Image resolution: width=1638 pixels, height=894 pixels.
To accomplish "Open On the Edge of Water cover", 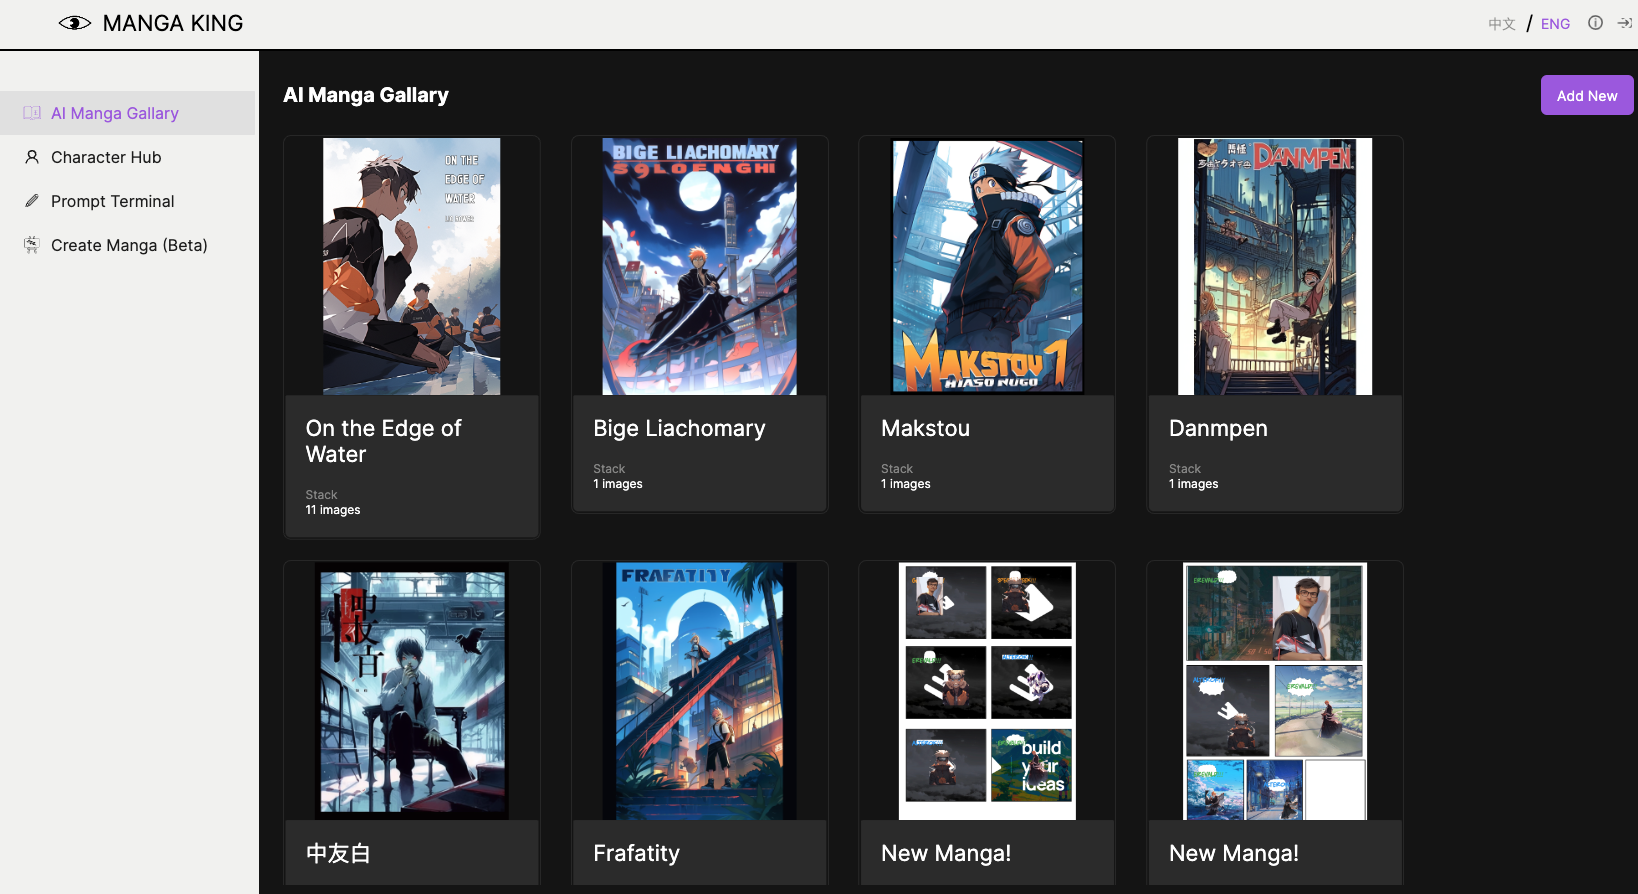I will [412, 266].
